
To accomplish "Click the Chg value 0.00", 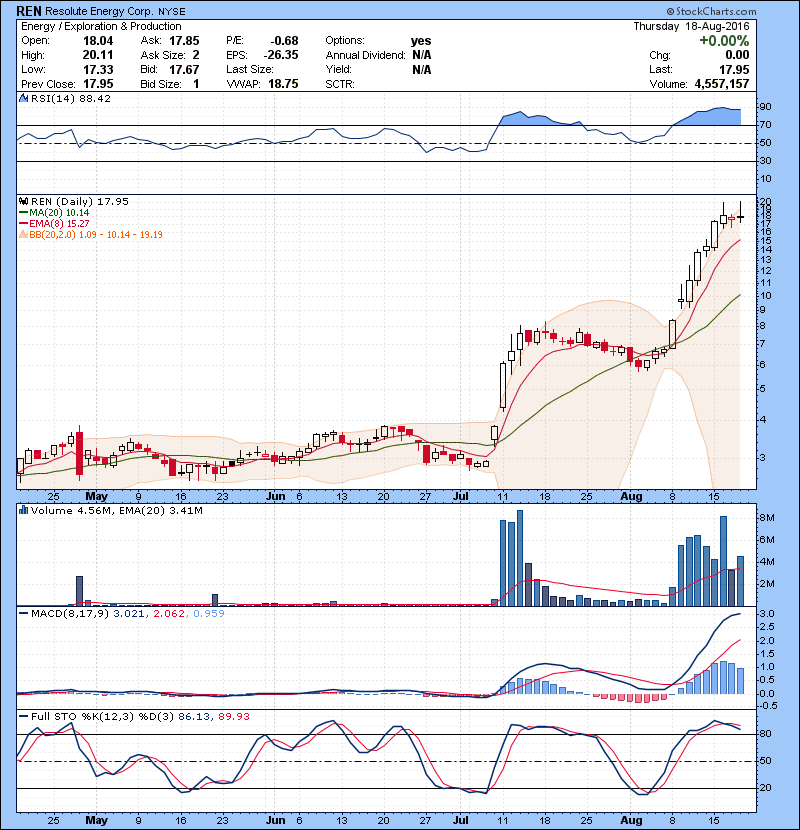I will (738, 55).
